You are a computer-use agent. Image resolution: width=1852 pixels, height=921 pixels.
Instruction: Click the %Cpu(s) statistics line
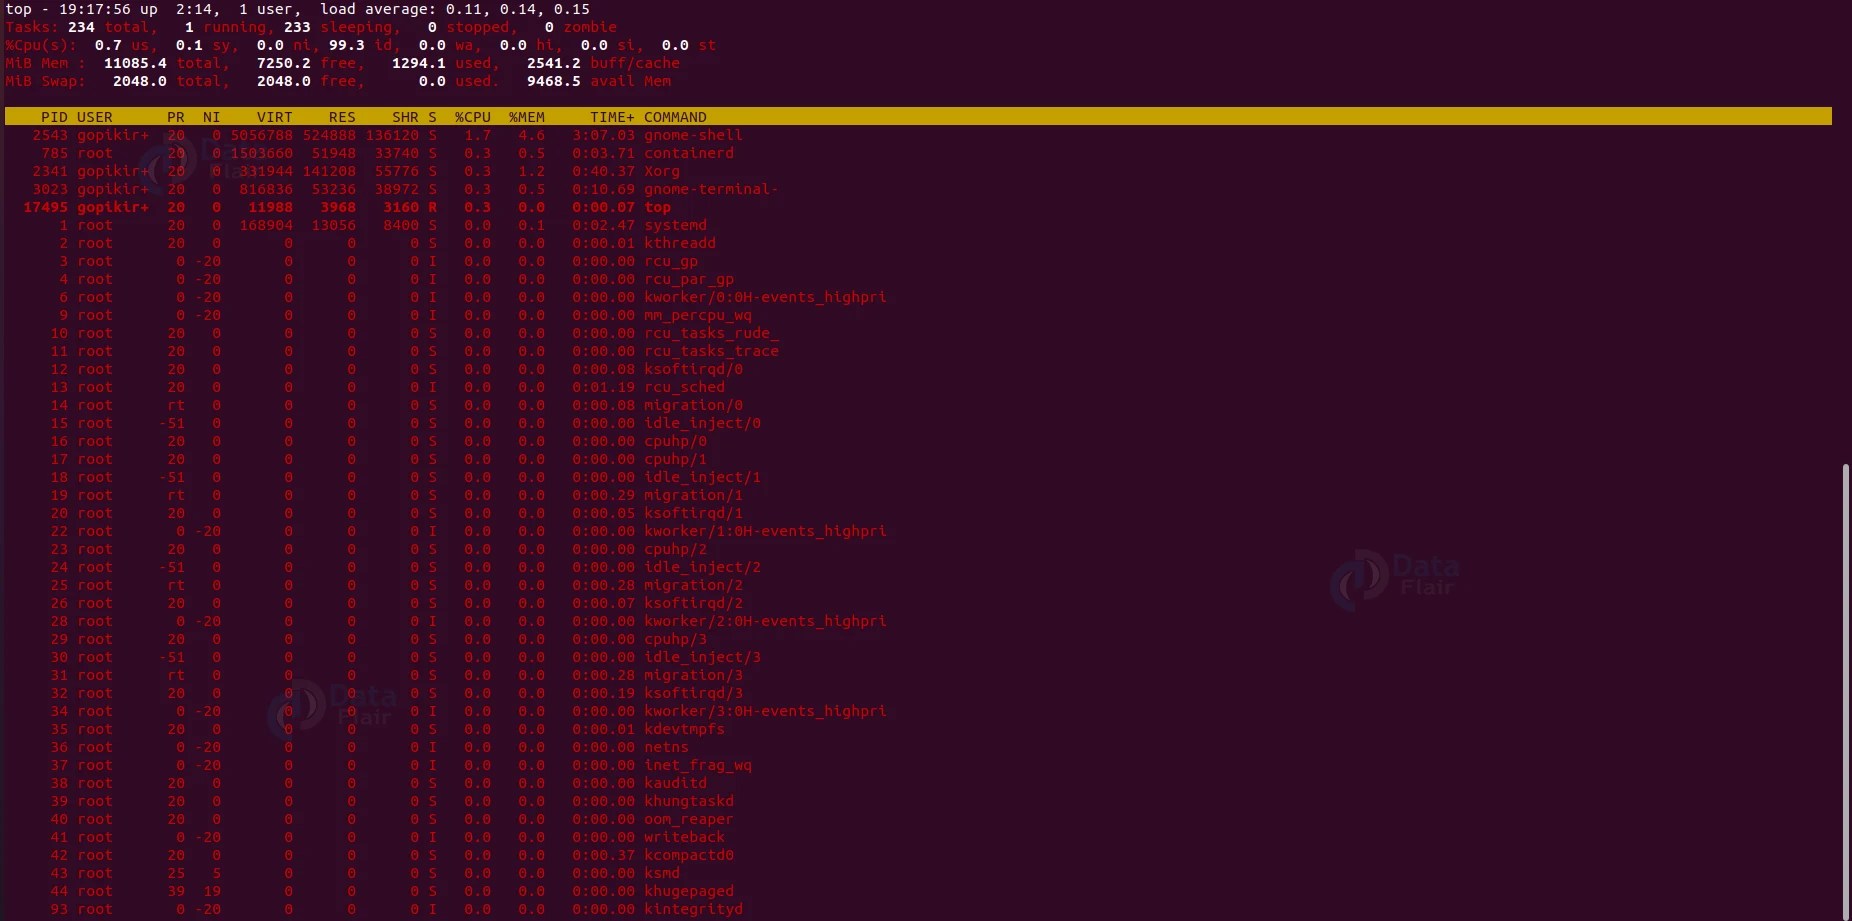click(300, 45)
